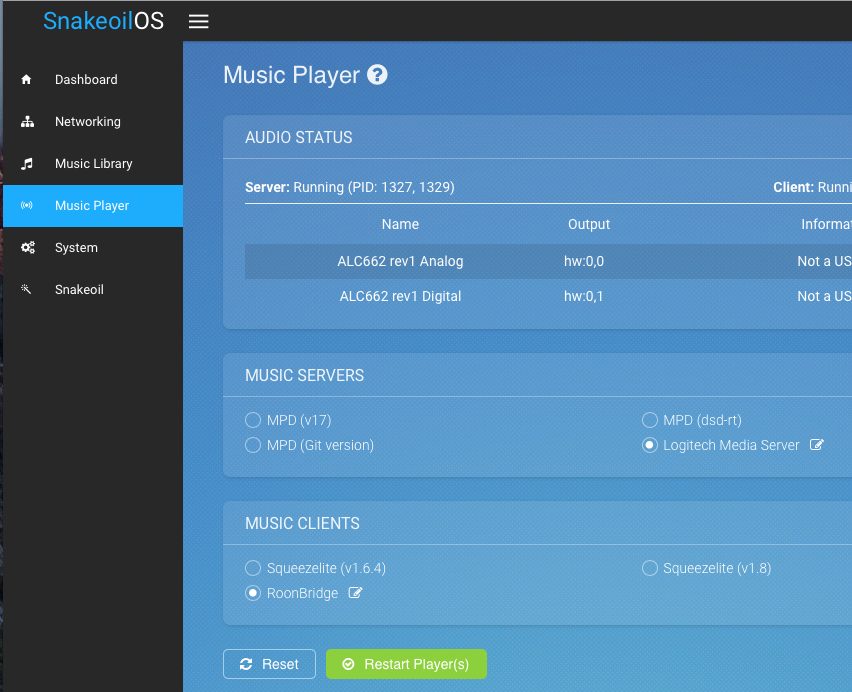Open the Music Player menu item
Image resolution: width=852 pixels, height=692 pixels.
click(93, 206)
